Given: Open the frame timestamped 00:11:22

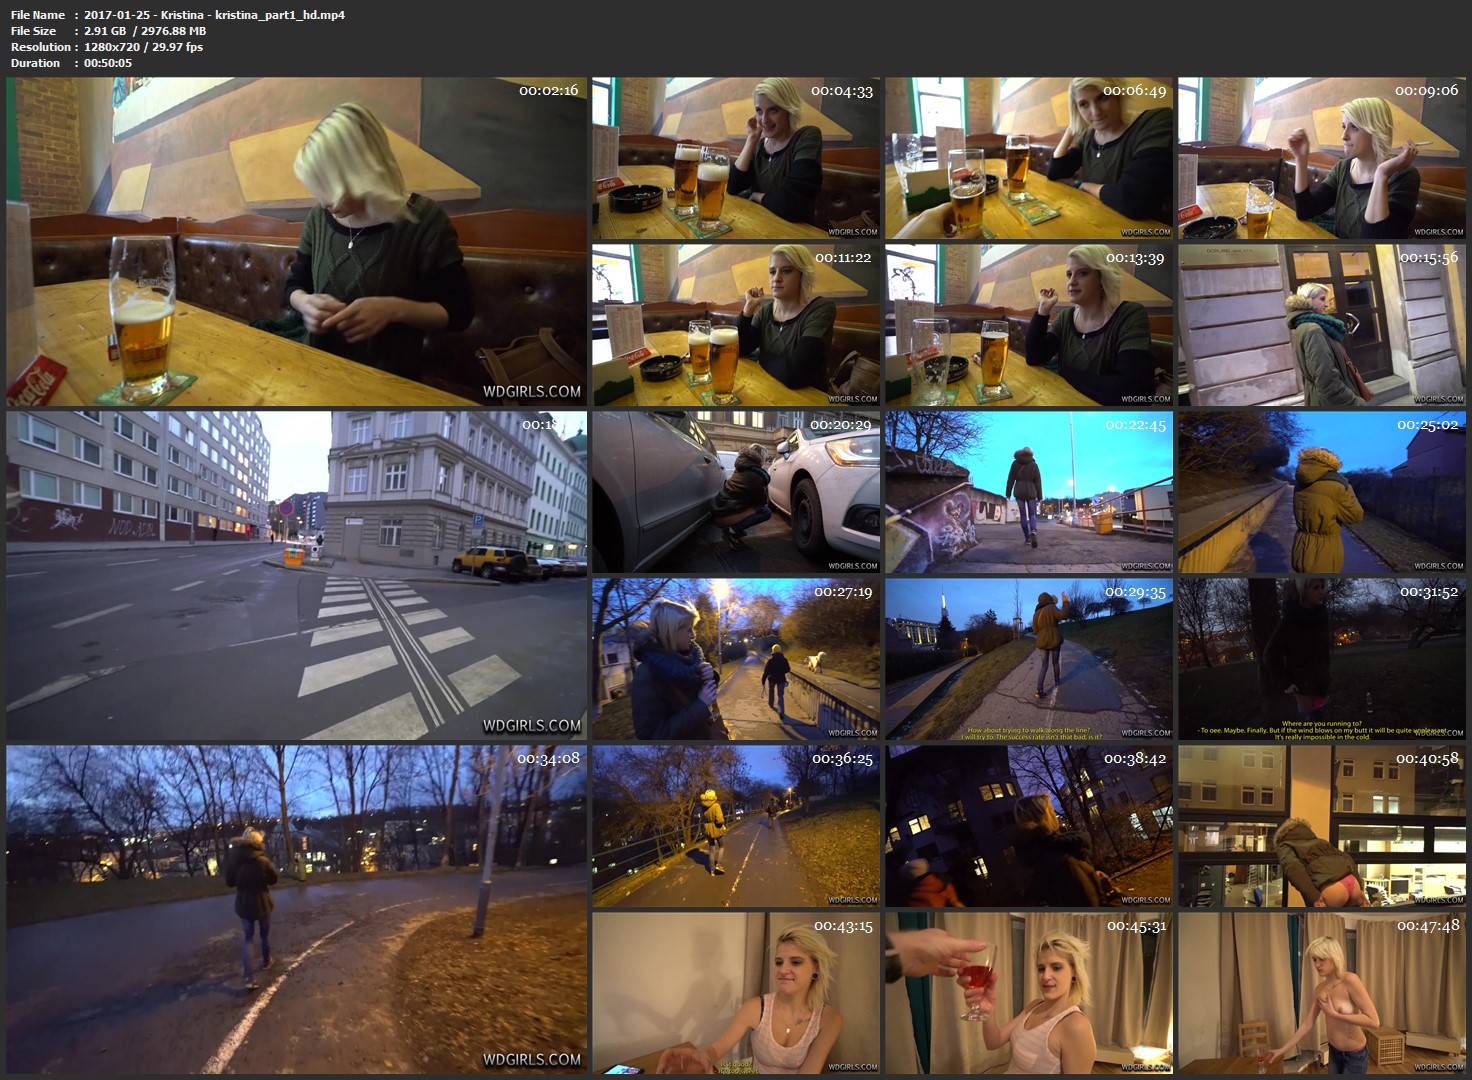Looking at the screenshot, I should (x=735, y=325).
